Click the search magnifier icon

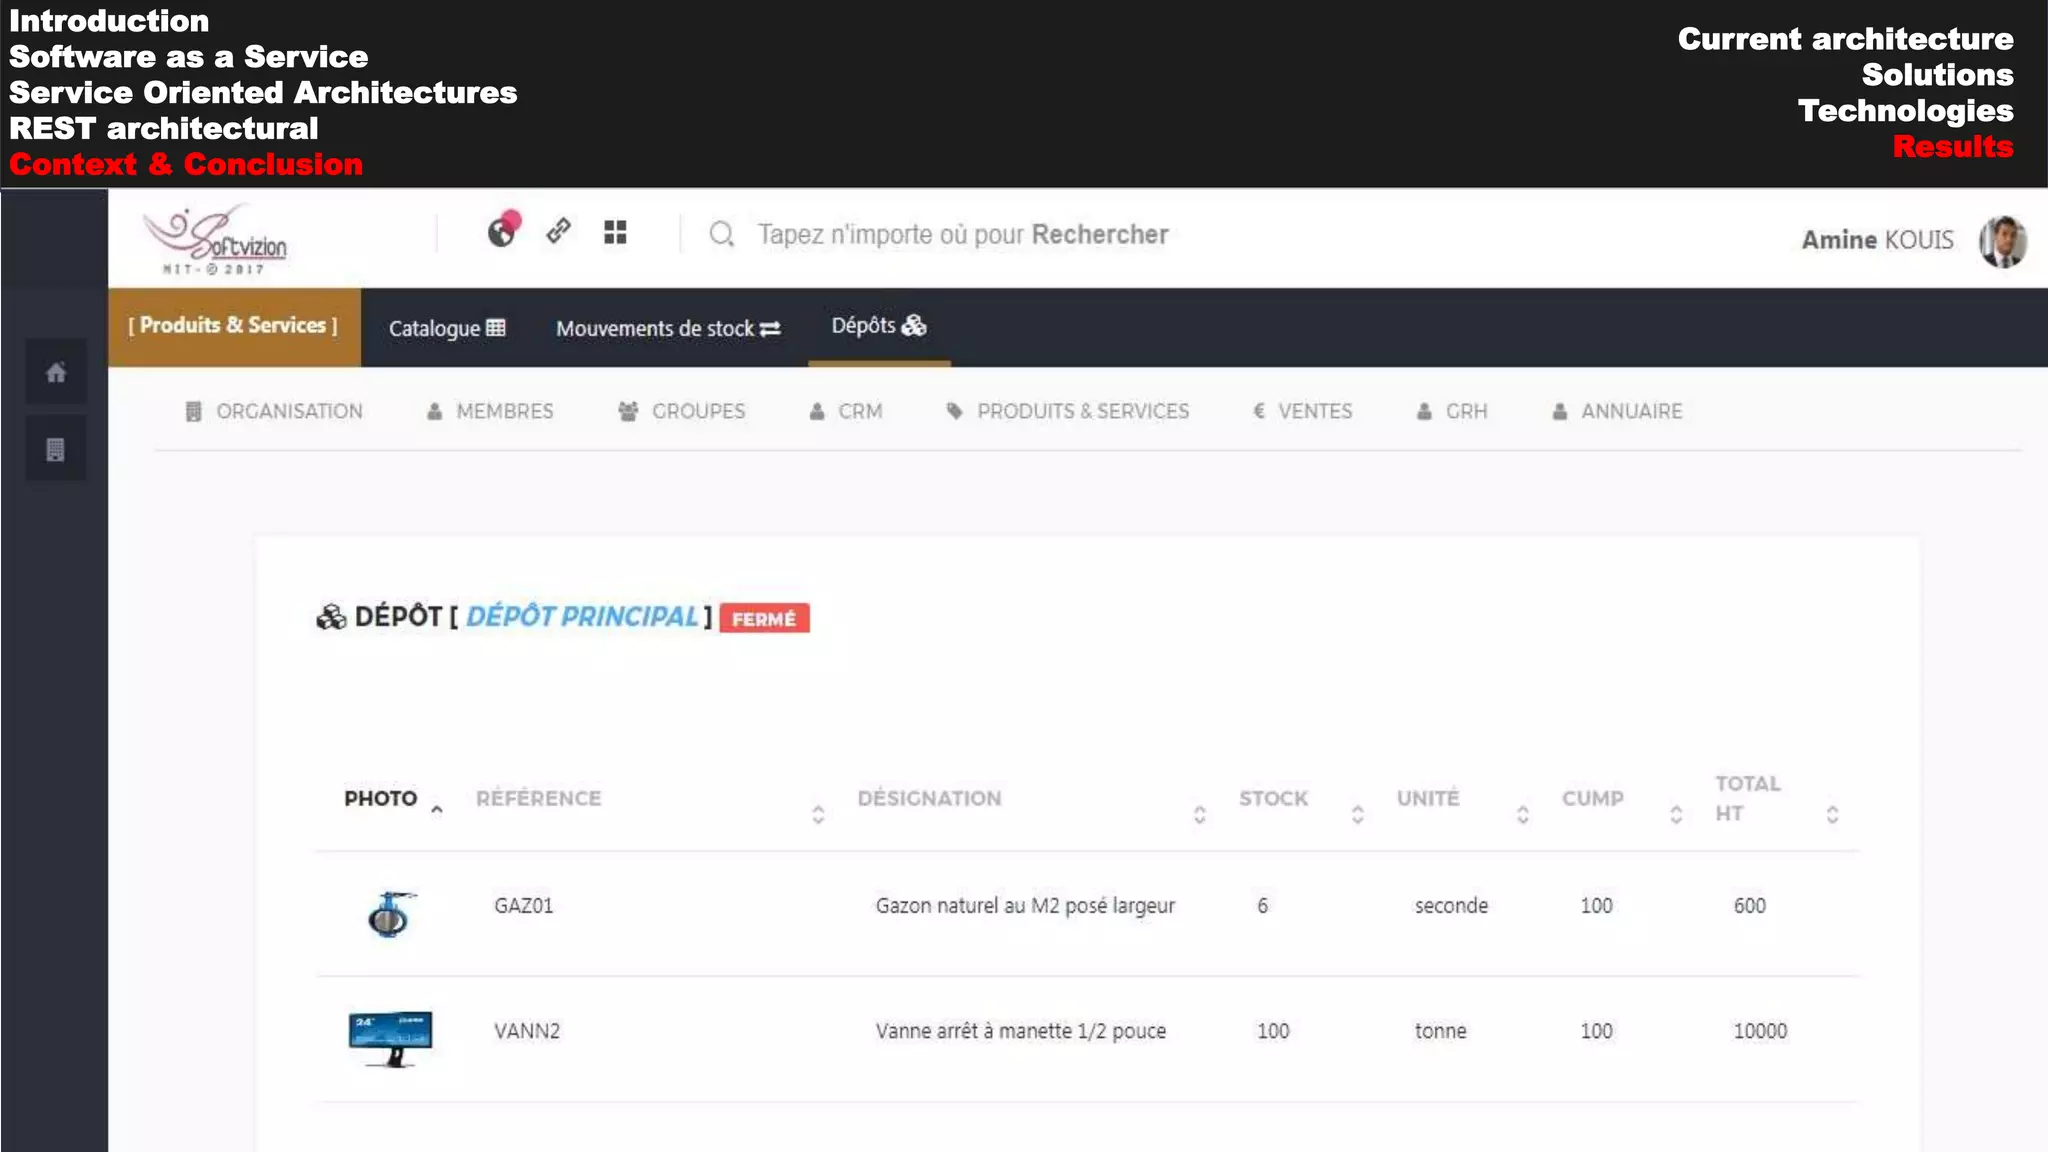tap(721, 234)
